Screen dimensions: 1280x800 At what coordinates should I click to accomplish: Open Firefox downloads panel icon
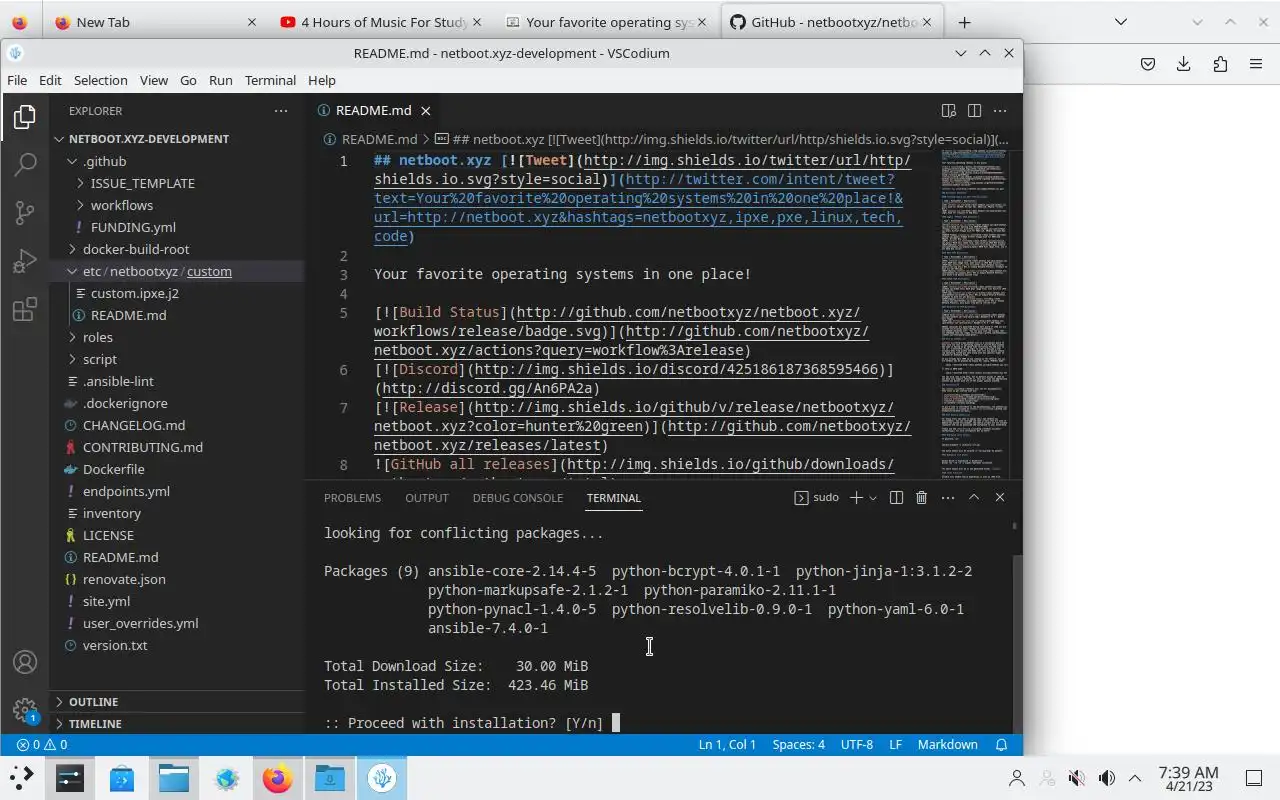pyautogui.click(x=1184, y=64)
